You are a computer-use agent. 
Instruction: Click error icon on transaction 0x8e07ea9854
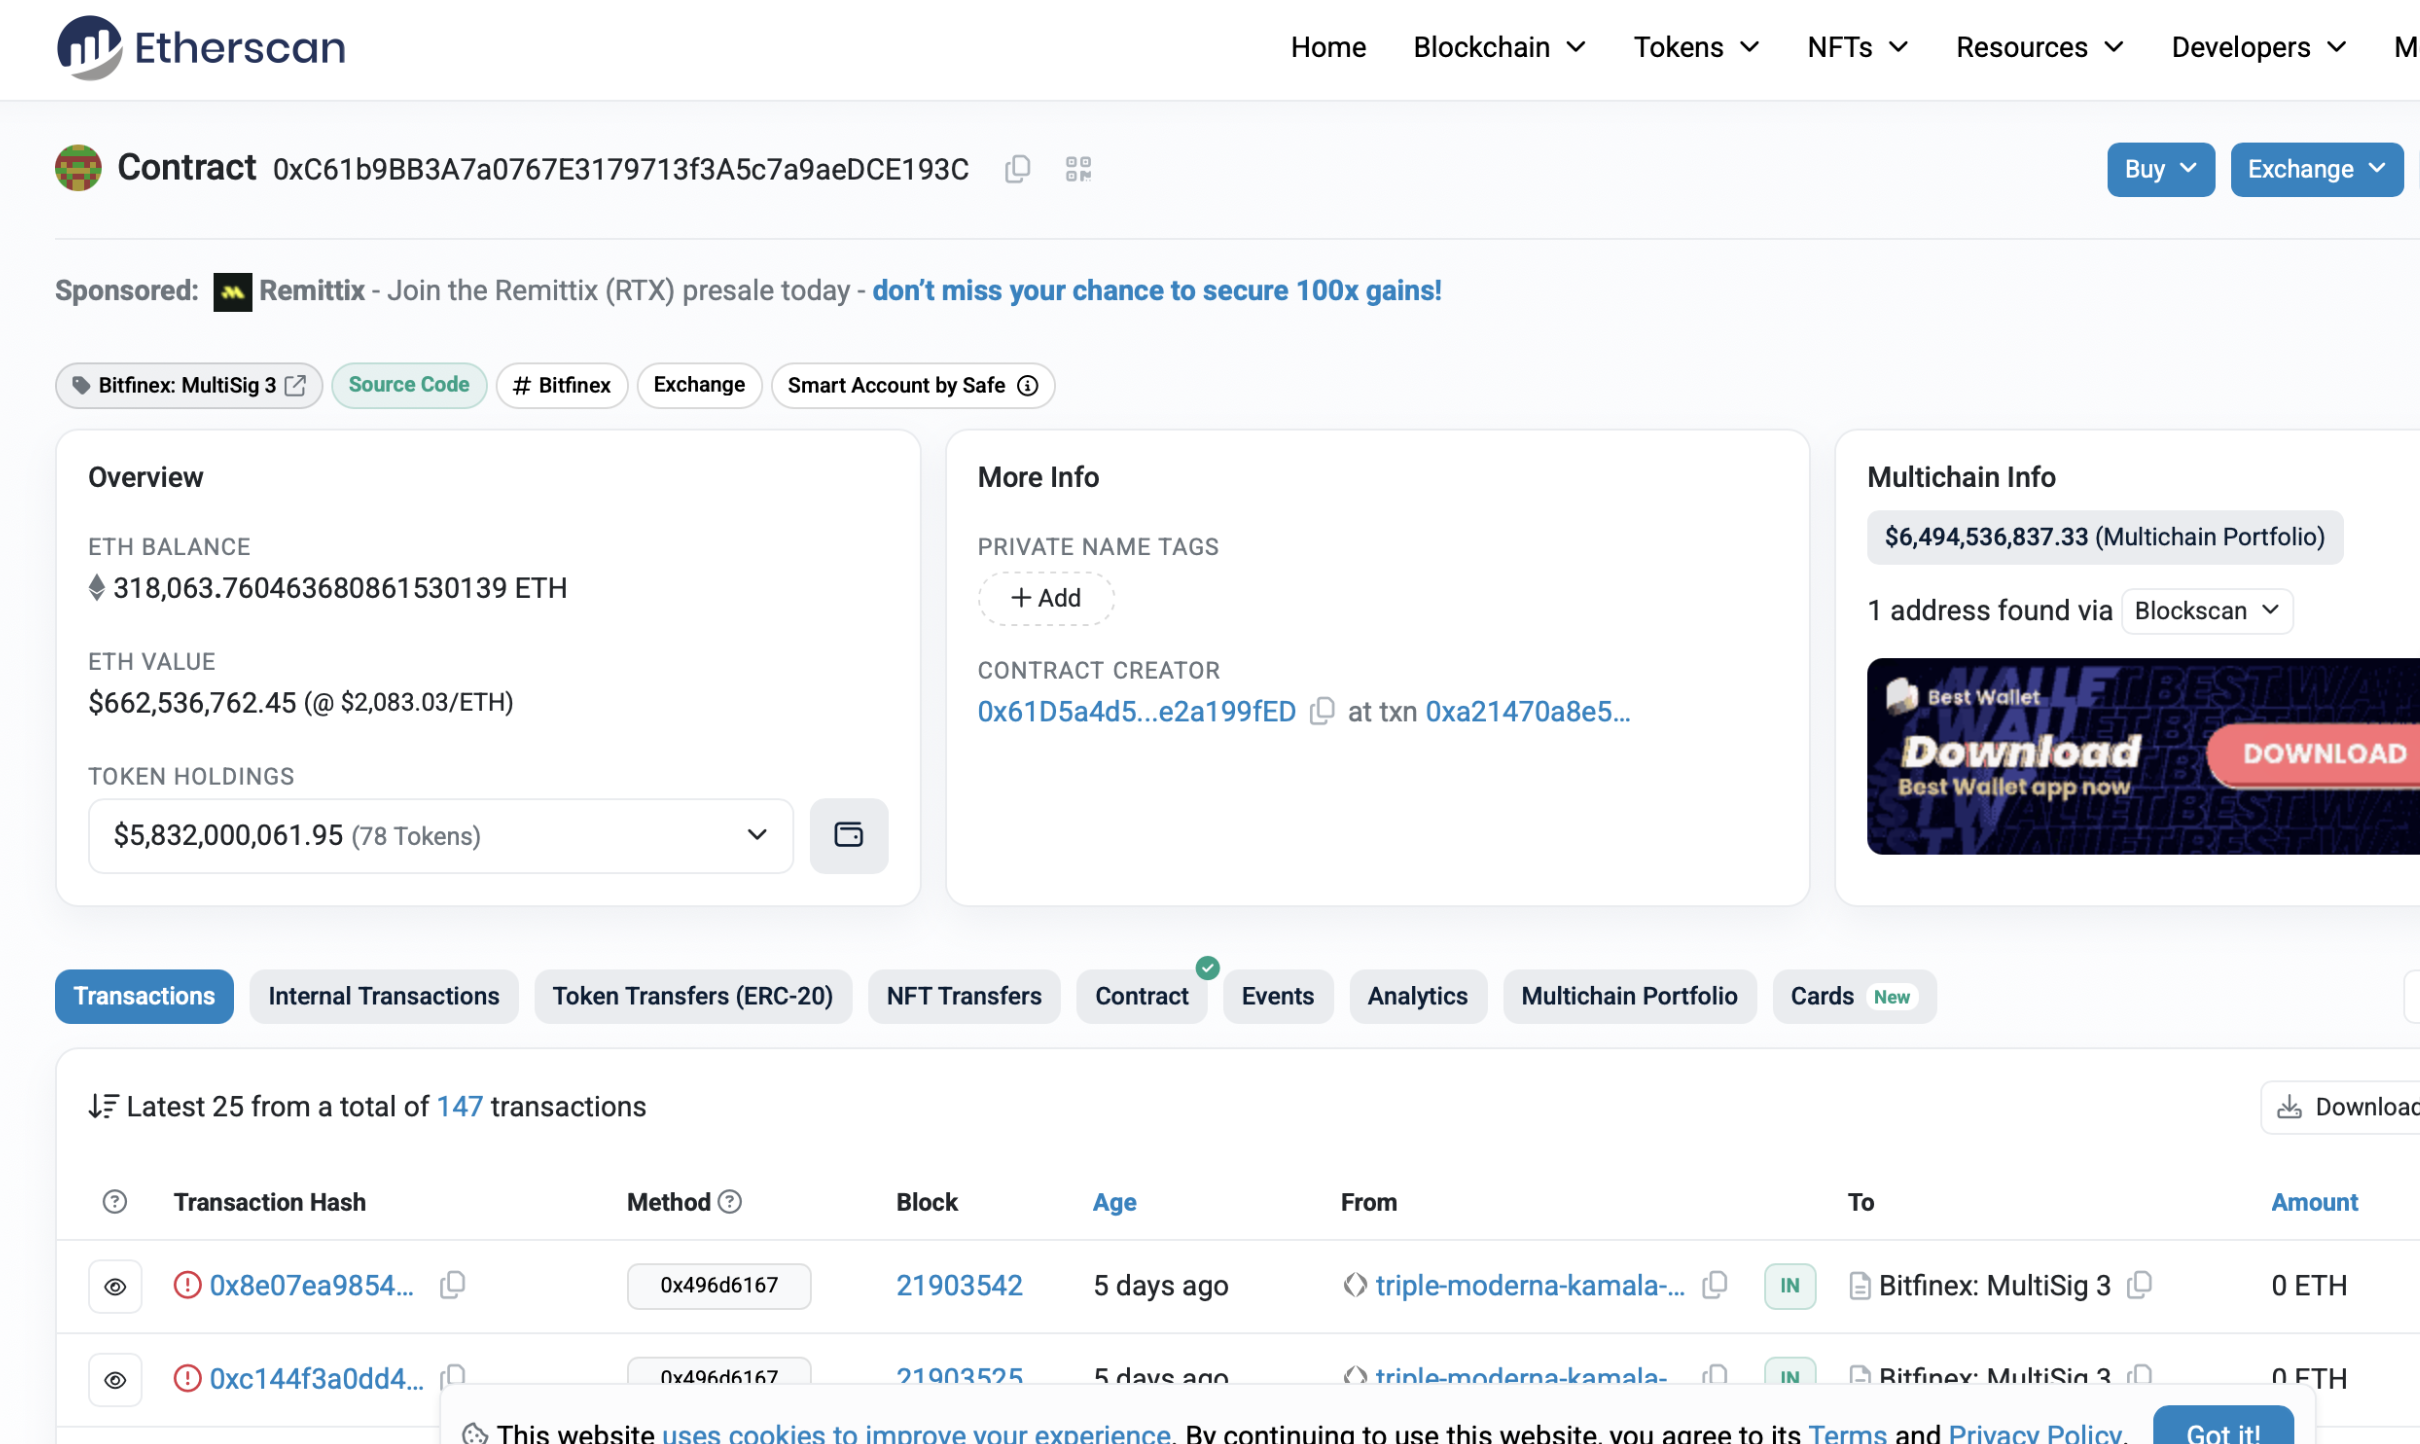(x=187, y=1284)
